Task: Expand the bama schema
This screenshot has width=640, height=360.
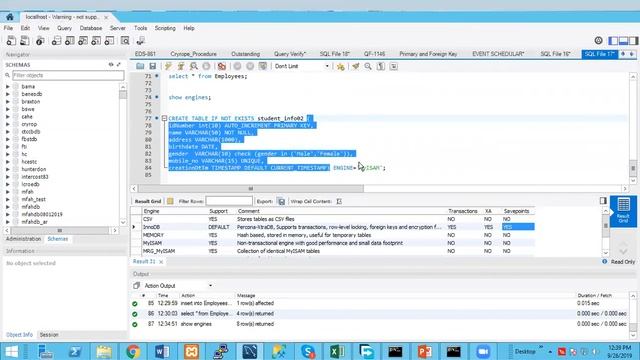Action: [x=8, y=87]
